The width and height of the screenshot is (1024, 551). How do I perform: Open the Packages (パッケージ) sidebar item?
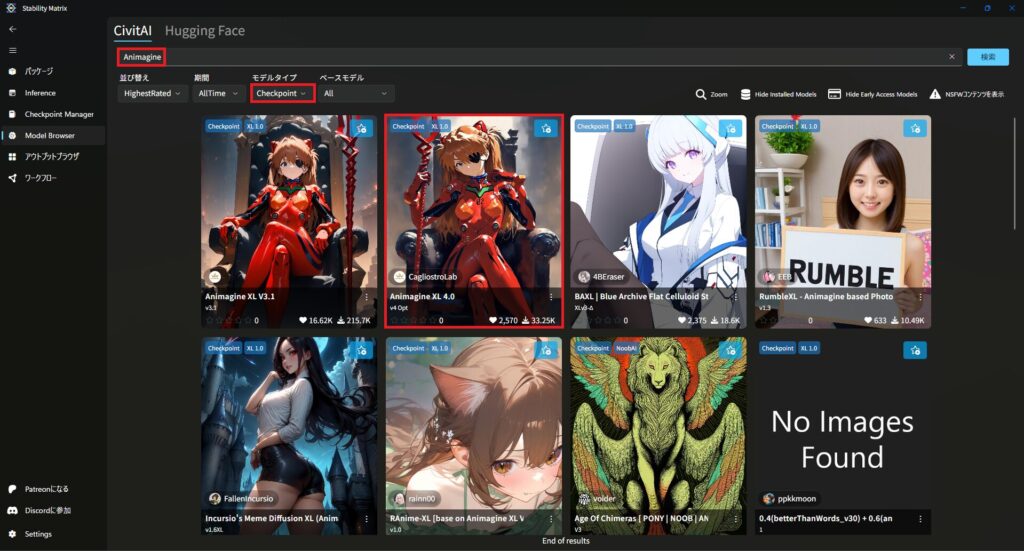click(52, 71)
